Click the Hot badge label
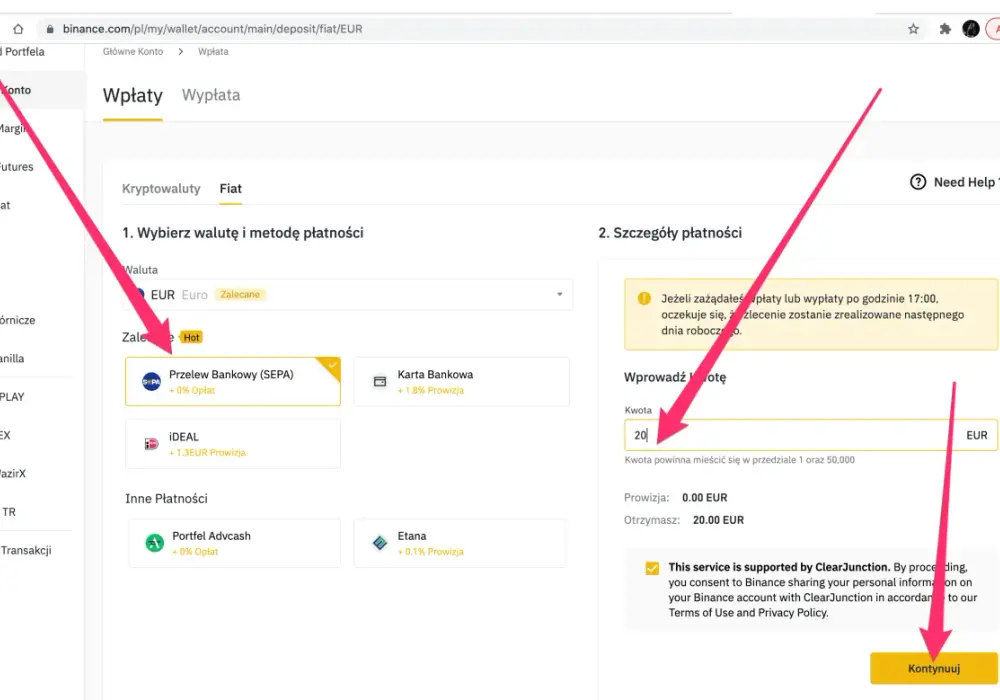This screenshot has width=1000, height=700. [x=191, y=337]
